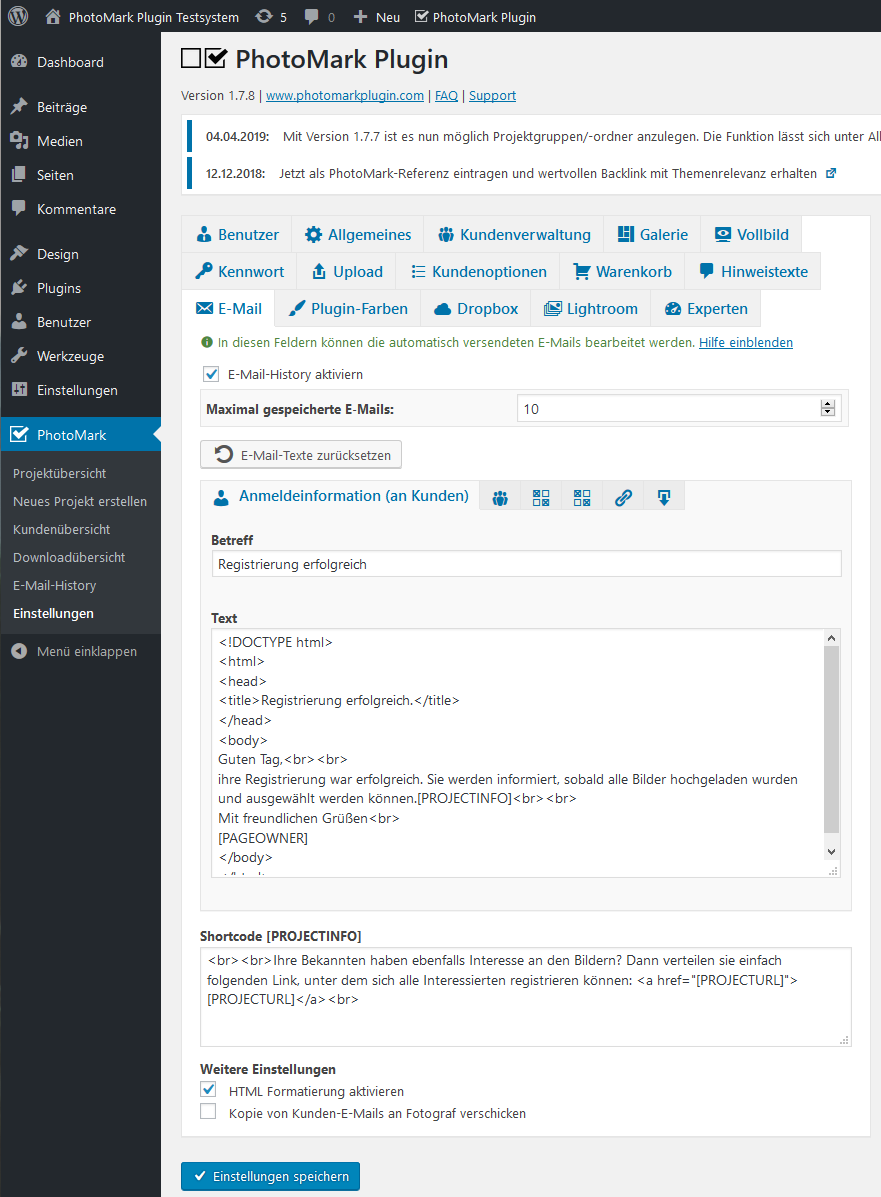
Task: Open the Kundenverwaltung tab
Action: click(514, 235)
